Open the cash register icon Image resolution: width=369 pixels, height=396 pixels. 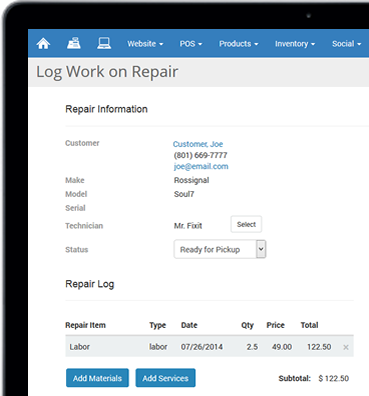(x=74, y=43)
